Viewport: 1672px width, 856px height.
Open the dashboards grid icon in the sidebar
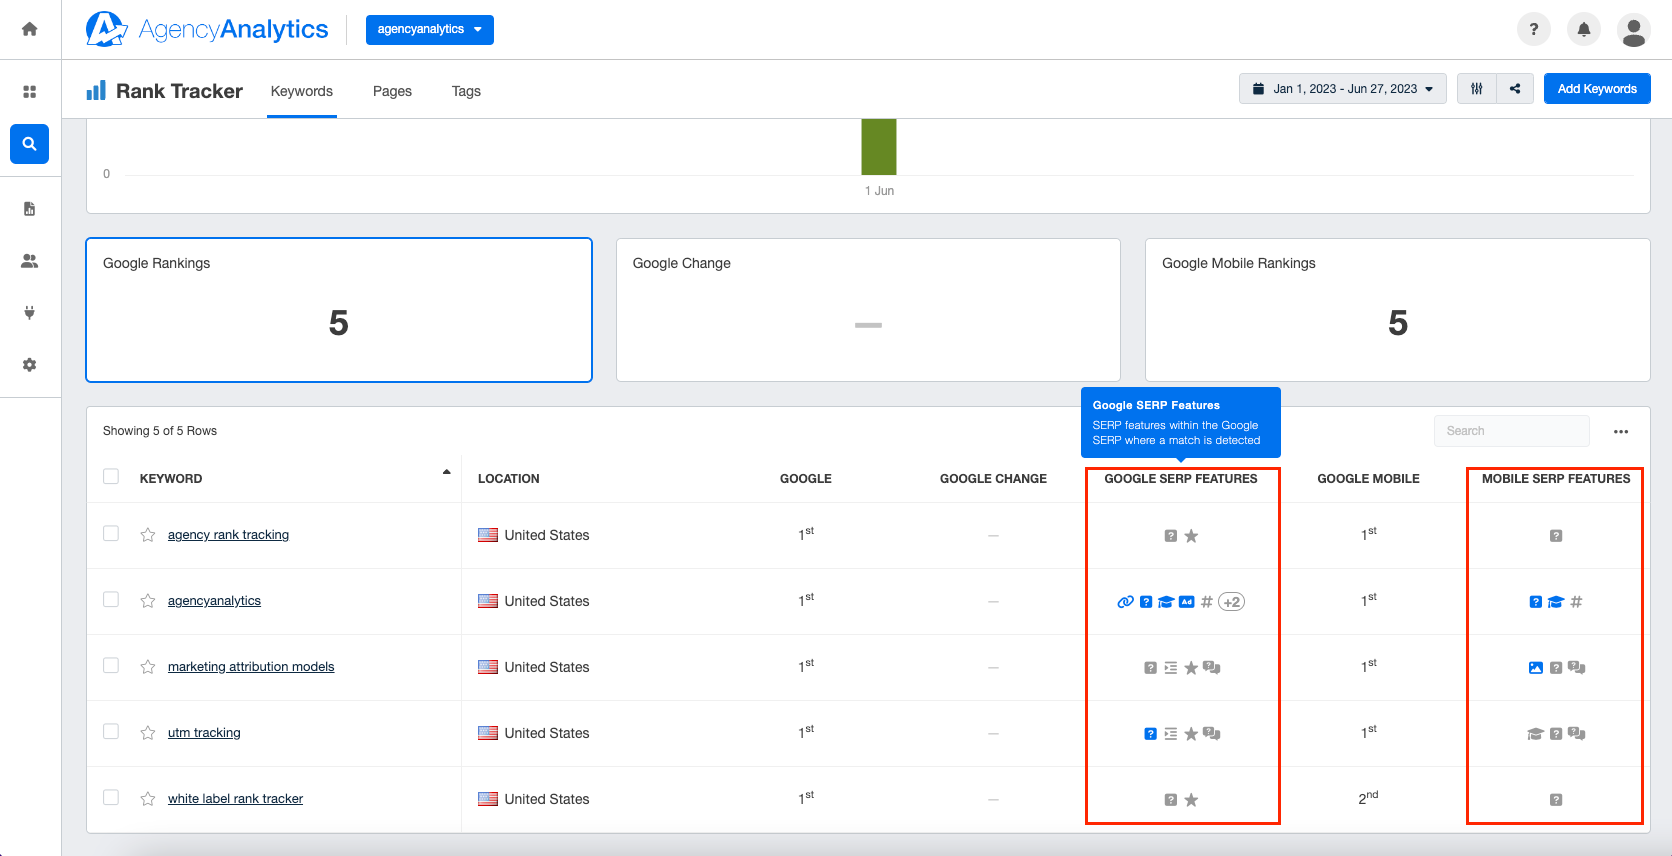30,92
